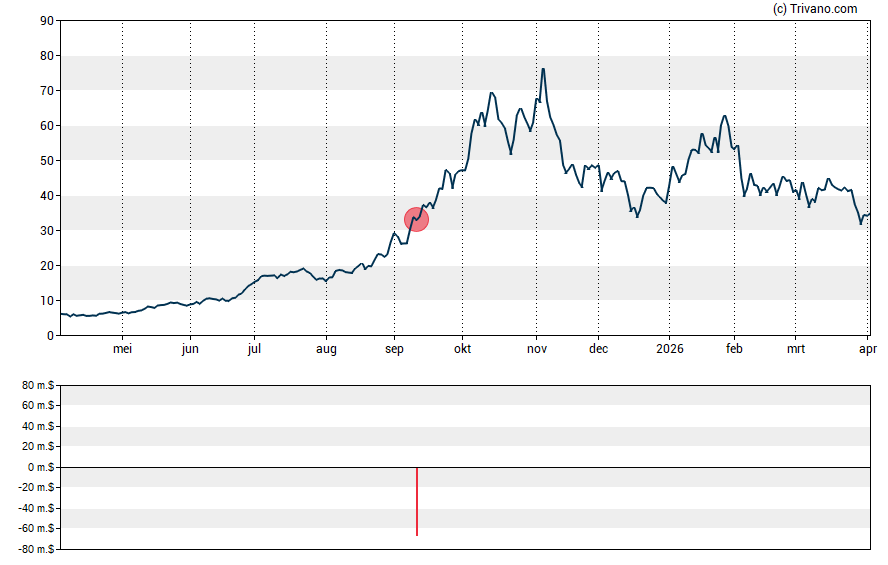Viewport: 888px width, 565px height.
Task: Click the 'aug' month label
Action: point(326,349)
